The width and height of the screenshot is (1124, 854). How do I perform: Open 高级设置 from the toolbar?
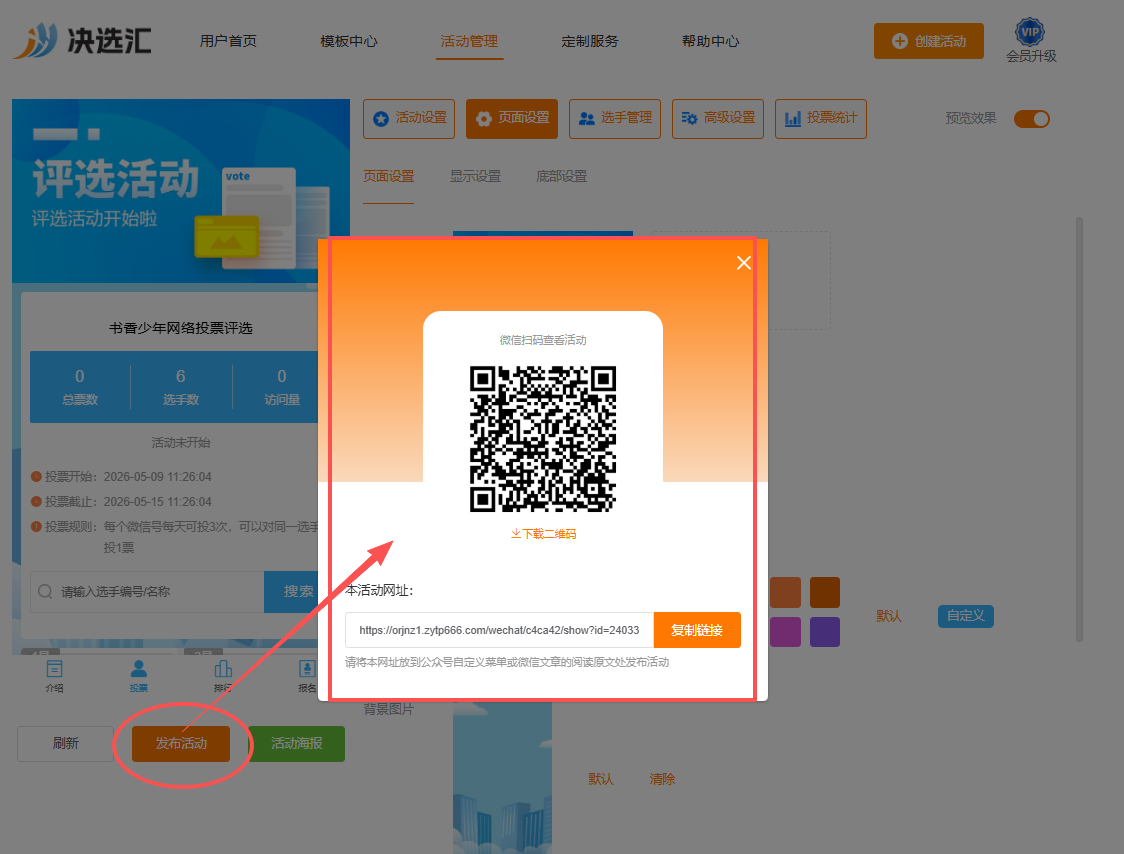coord(718,118)
